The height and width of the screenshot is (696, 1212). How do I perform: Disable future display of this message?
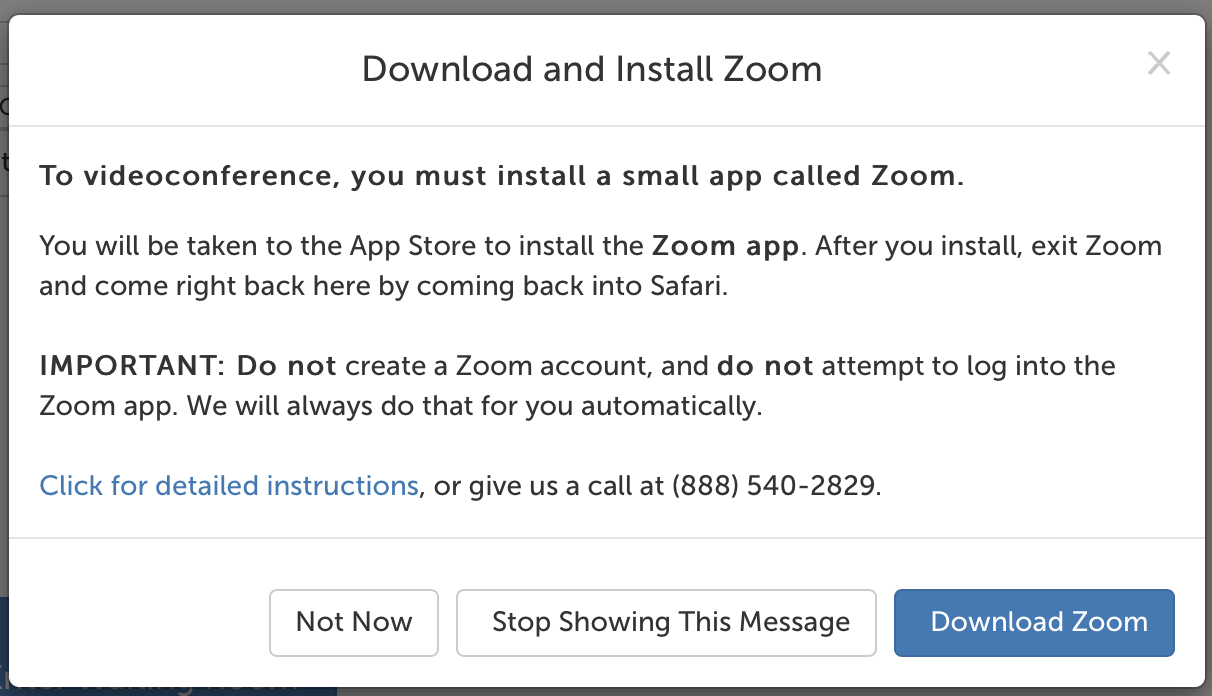tap(666, 622)
